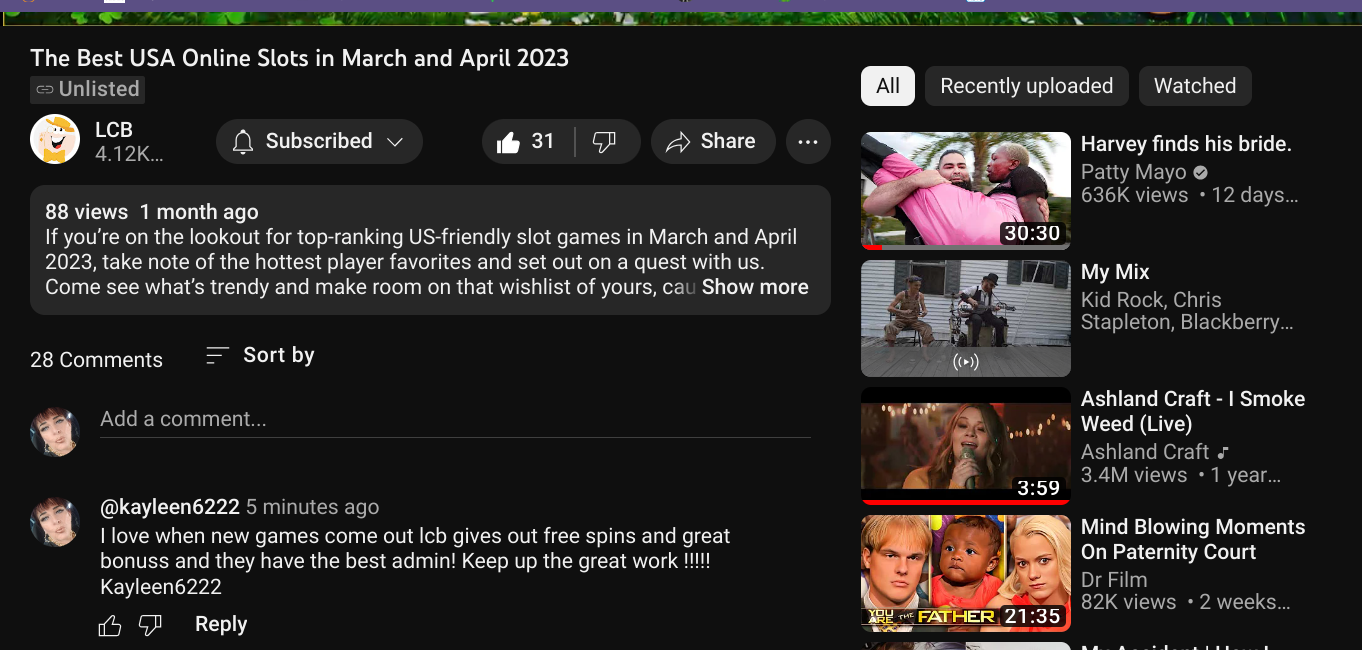1362x650 pixels.
Task: Open Harvey finds his bride thumbnail
Action: pyautogui.click(x=966, y=190)
